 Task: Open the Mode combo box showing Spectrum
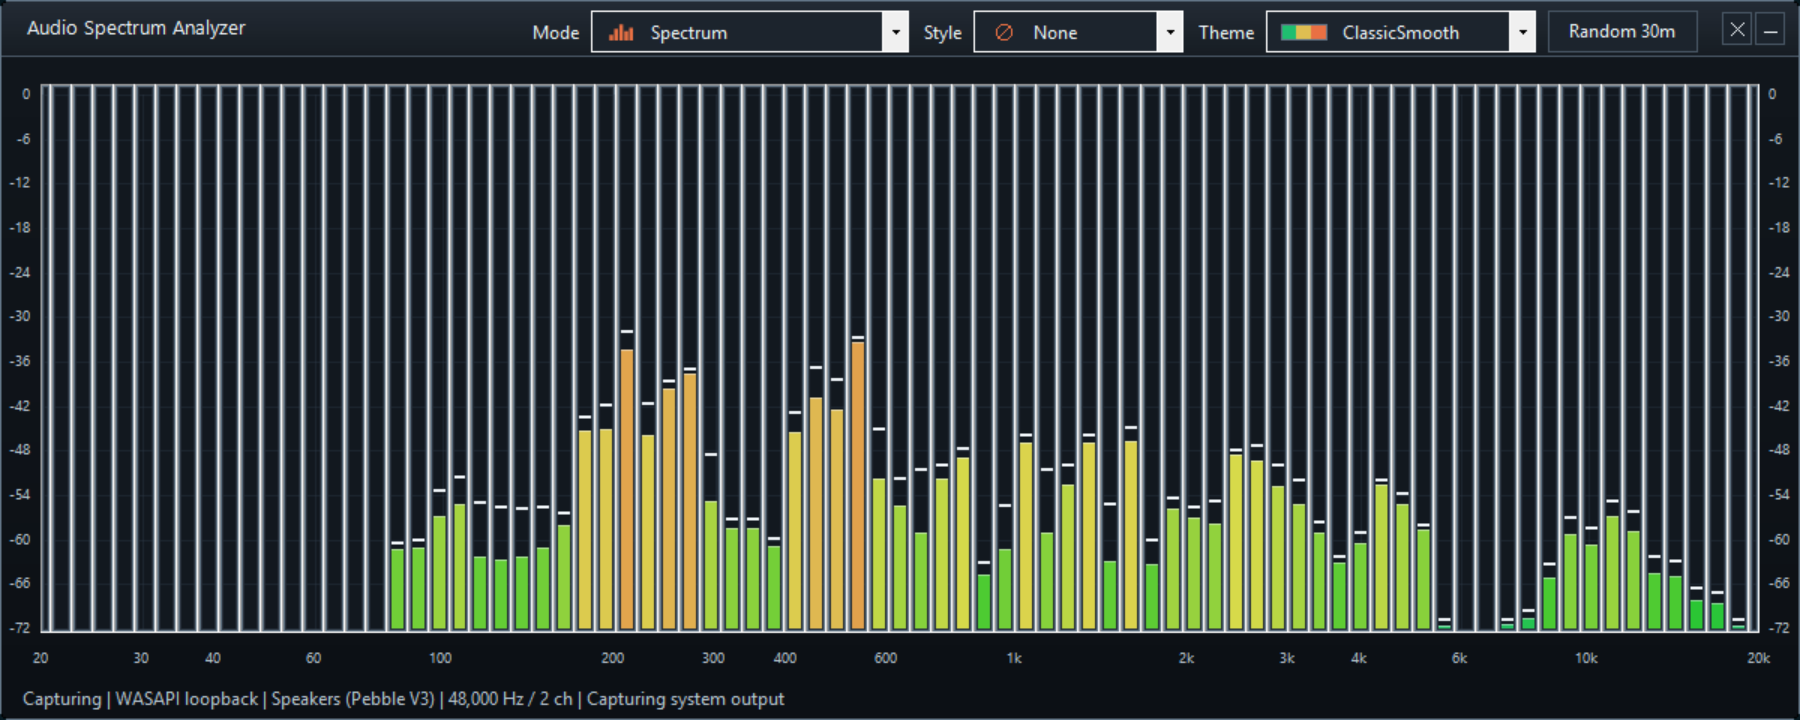click(x=749, y=32)
